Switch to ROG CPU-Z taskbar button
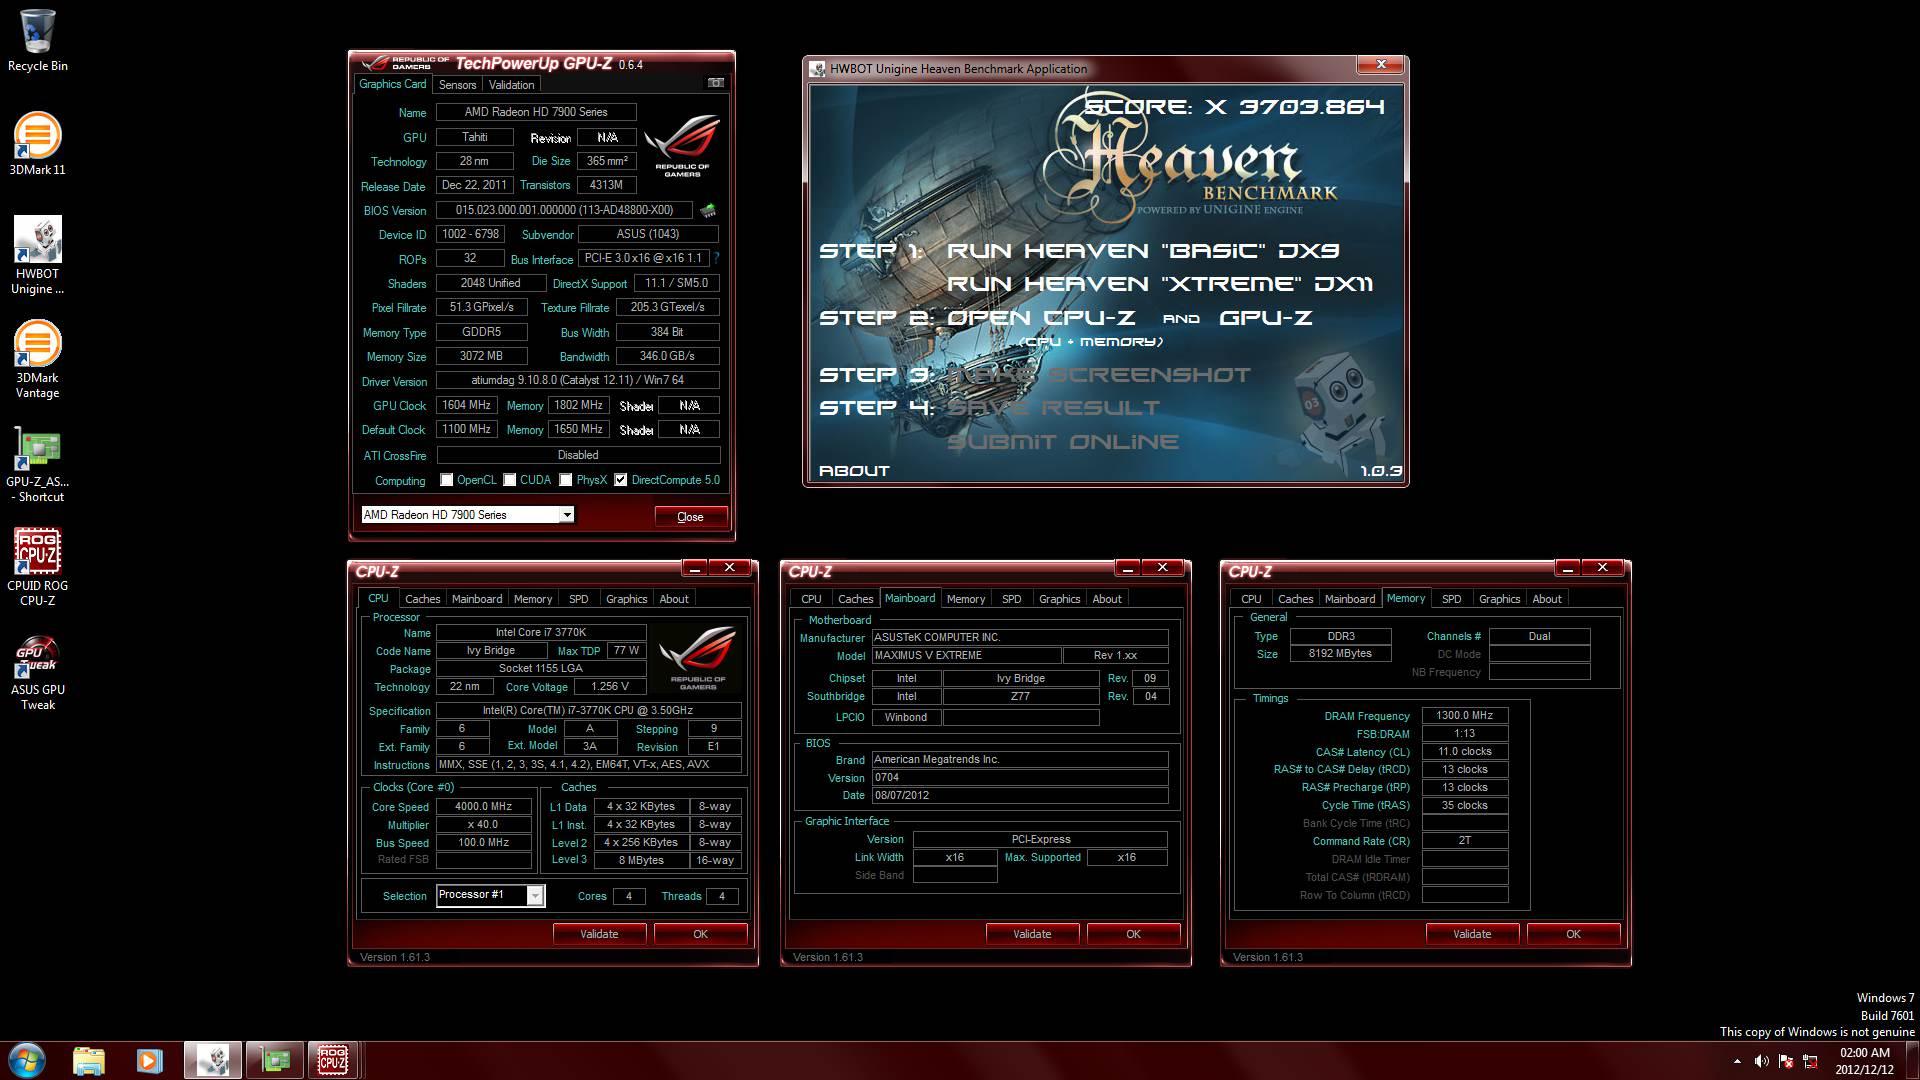This screenshot has width=1920, height=1080. point(333,1060)
